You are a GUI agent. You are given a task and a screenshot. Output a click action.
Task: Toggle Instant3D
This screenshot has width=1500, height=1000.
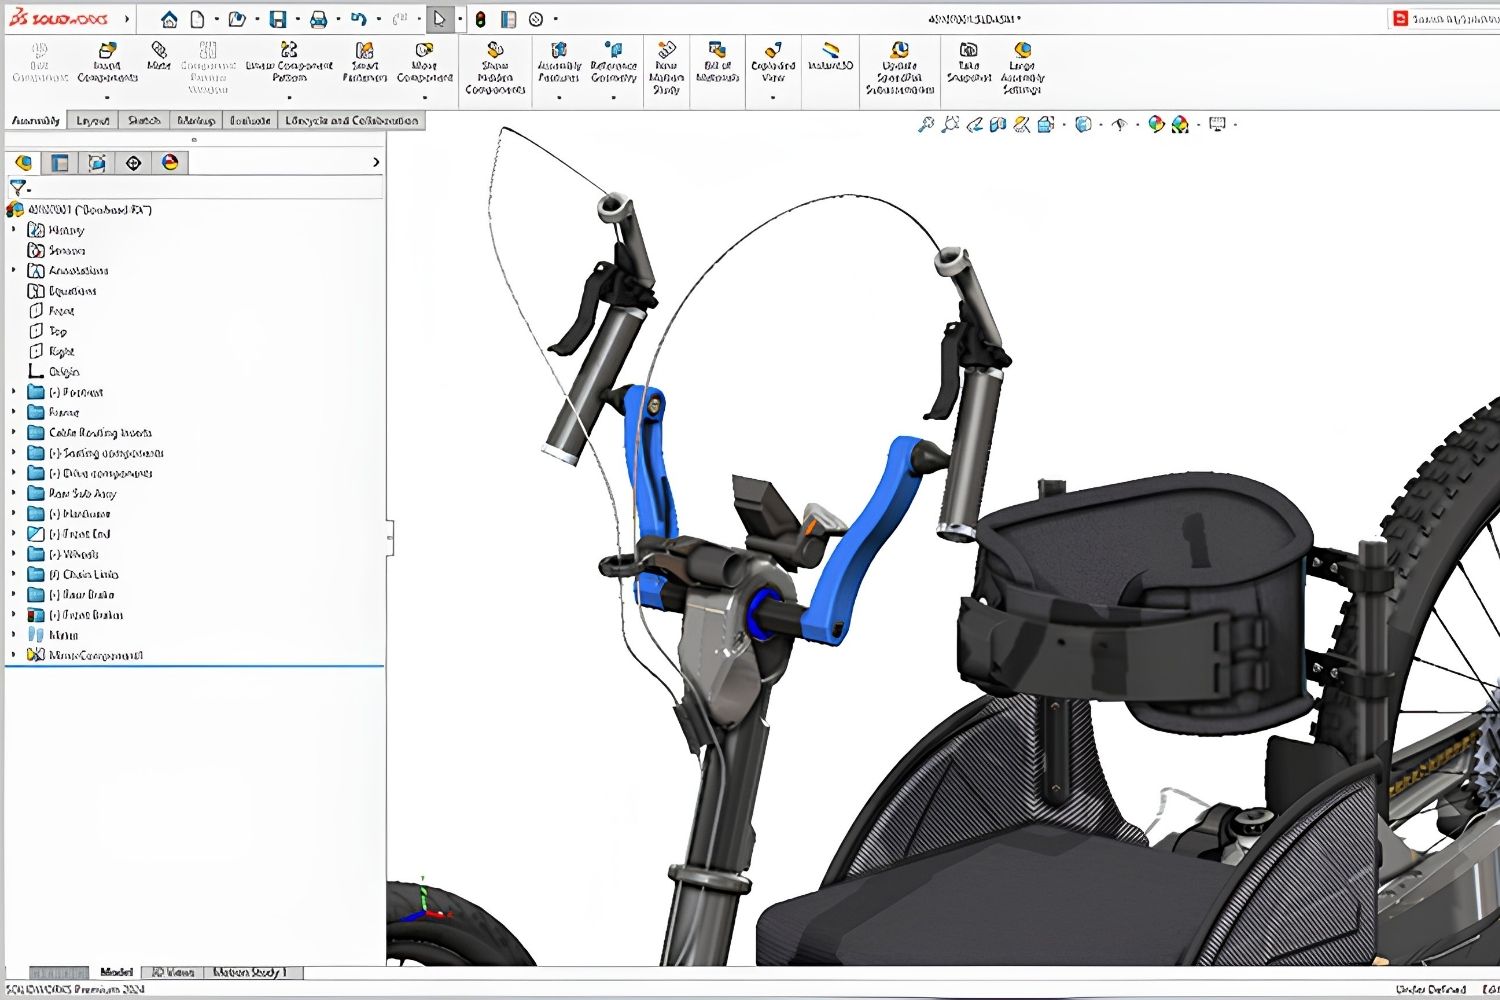point(830,57)
